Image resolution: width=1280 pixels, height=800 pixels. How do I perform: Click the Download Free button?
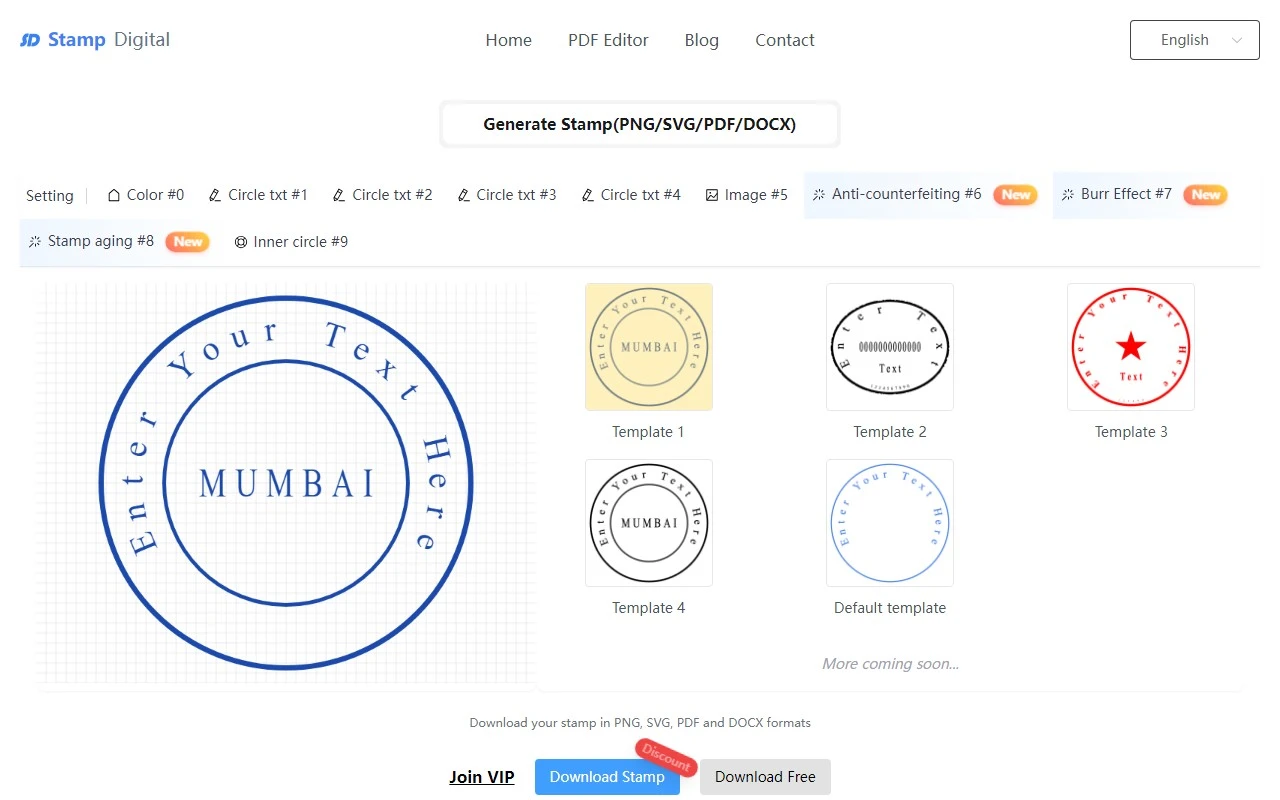765,777
